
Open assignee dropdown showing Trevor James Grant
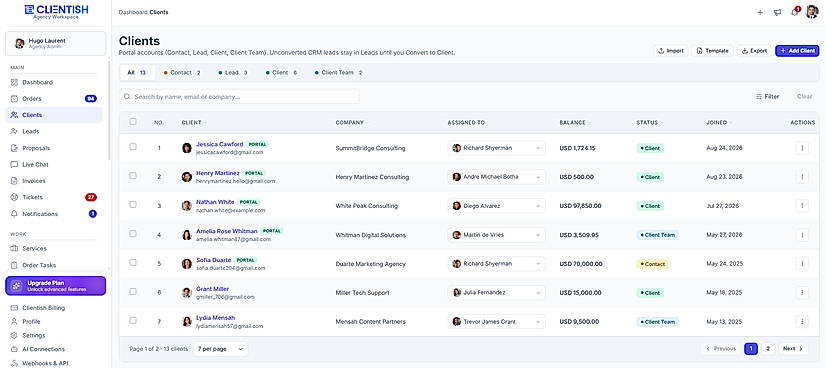point(497,322)
